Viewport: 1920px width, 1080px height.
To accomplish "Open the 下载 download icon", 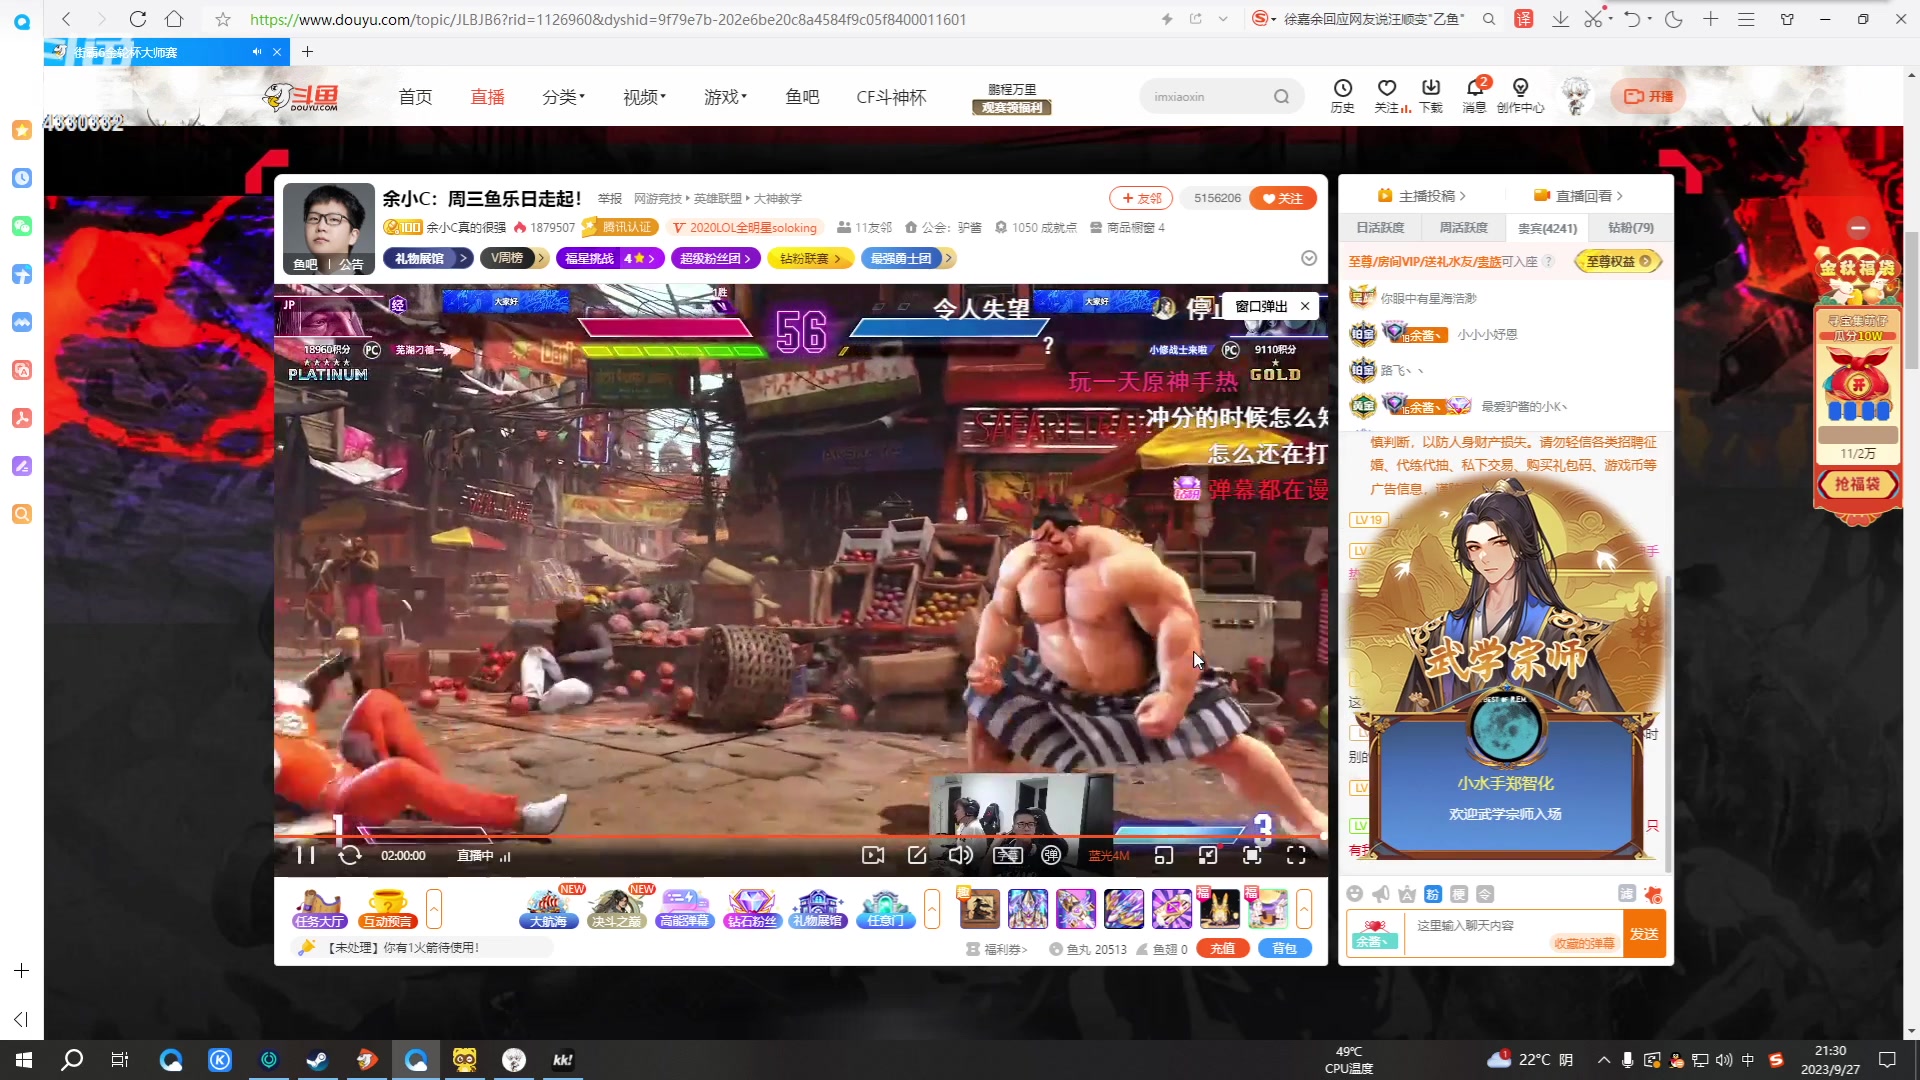I will (x=1431, y=96).
